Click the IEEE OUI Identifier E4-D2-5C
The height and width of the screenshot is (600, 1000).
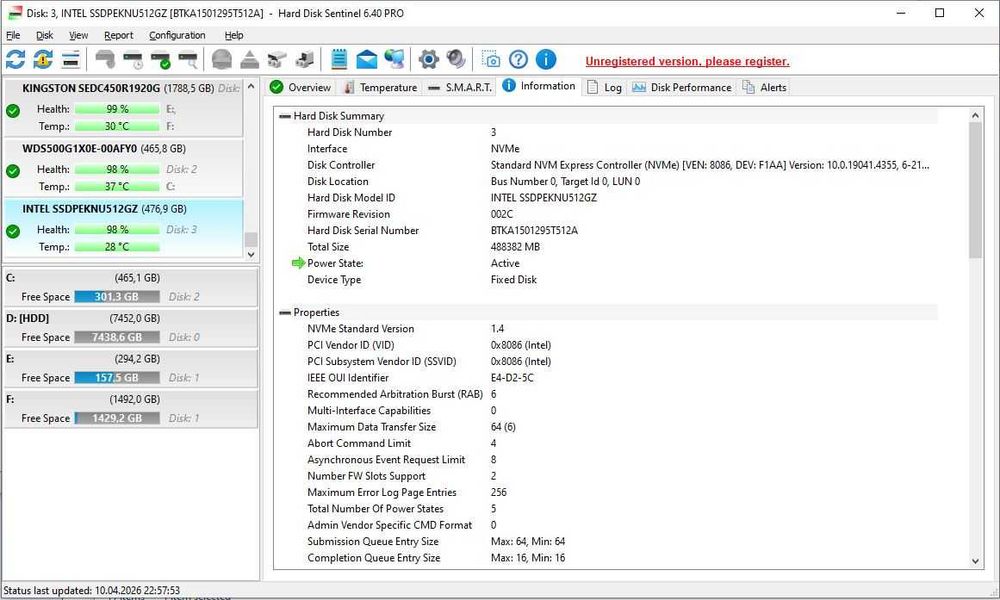tap(512, 377)
